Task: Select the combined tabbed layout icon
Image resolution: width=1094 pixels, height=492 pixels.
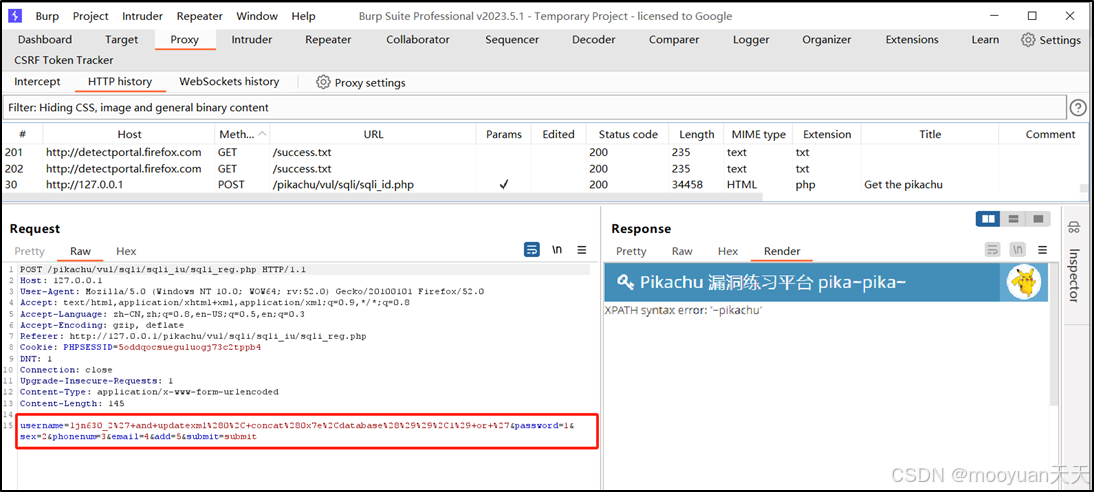Action: point(1038,218)
